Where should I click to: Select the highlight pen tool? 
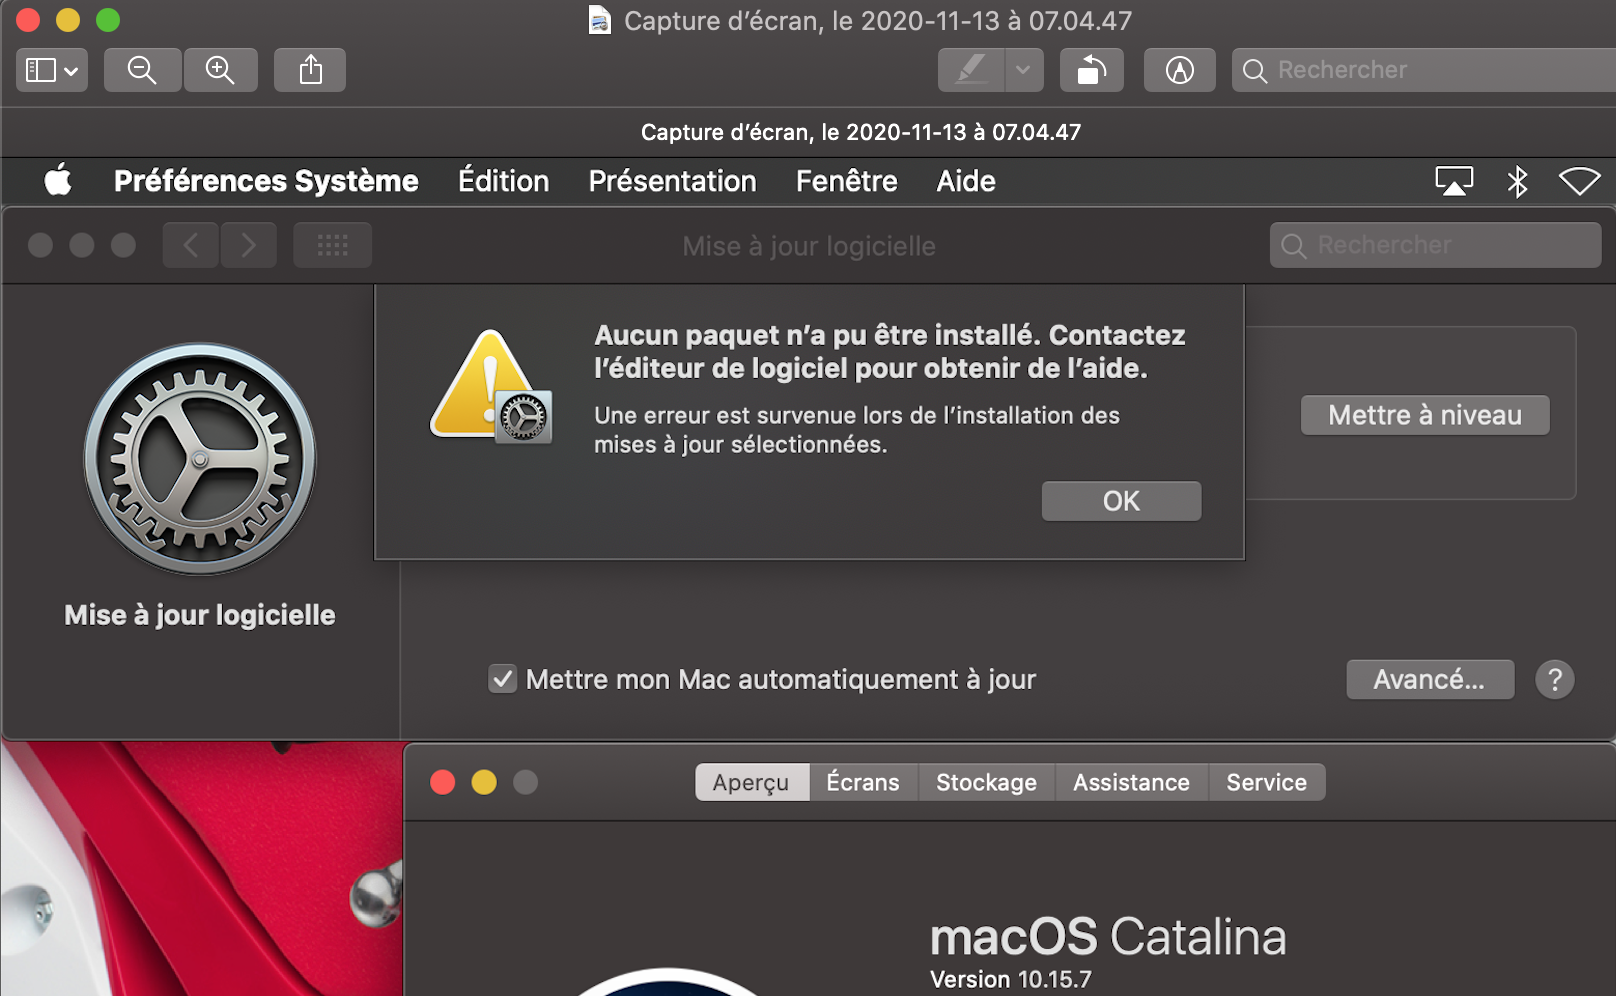coord(971,70)
